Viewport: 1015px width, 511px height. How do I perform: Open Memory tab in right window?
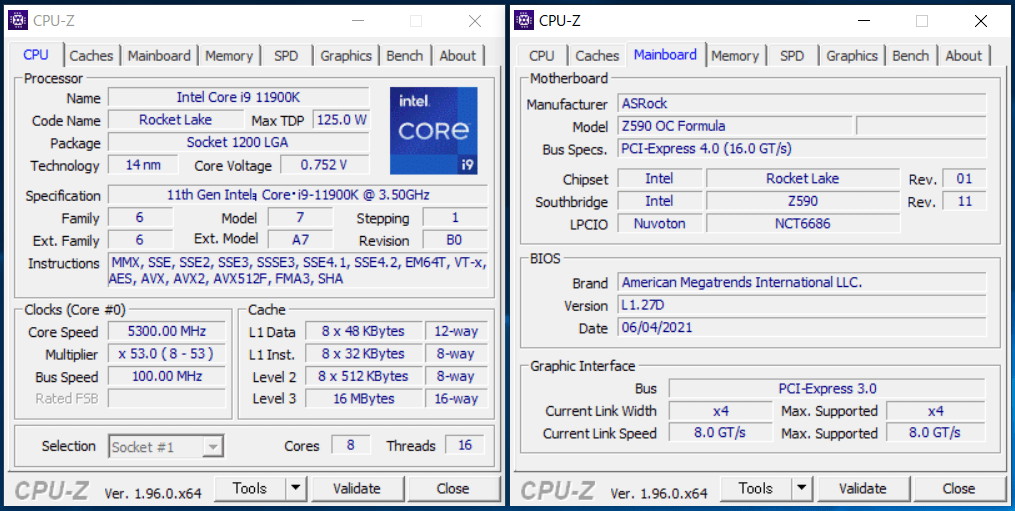point(735,56)
